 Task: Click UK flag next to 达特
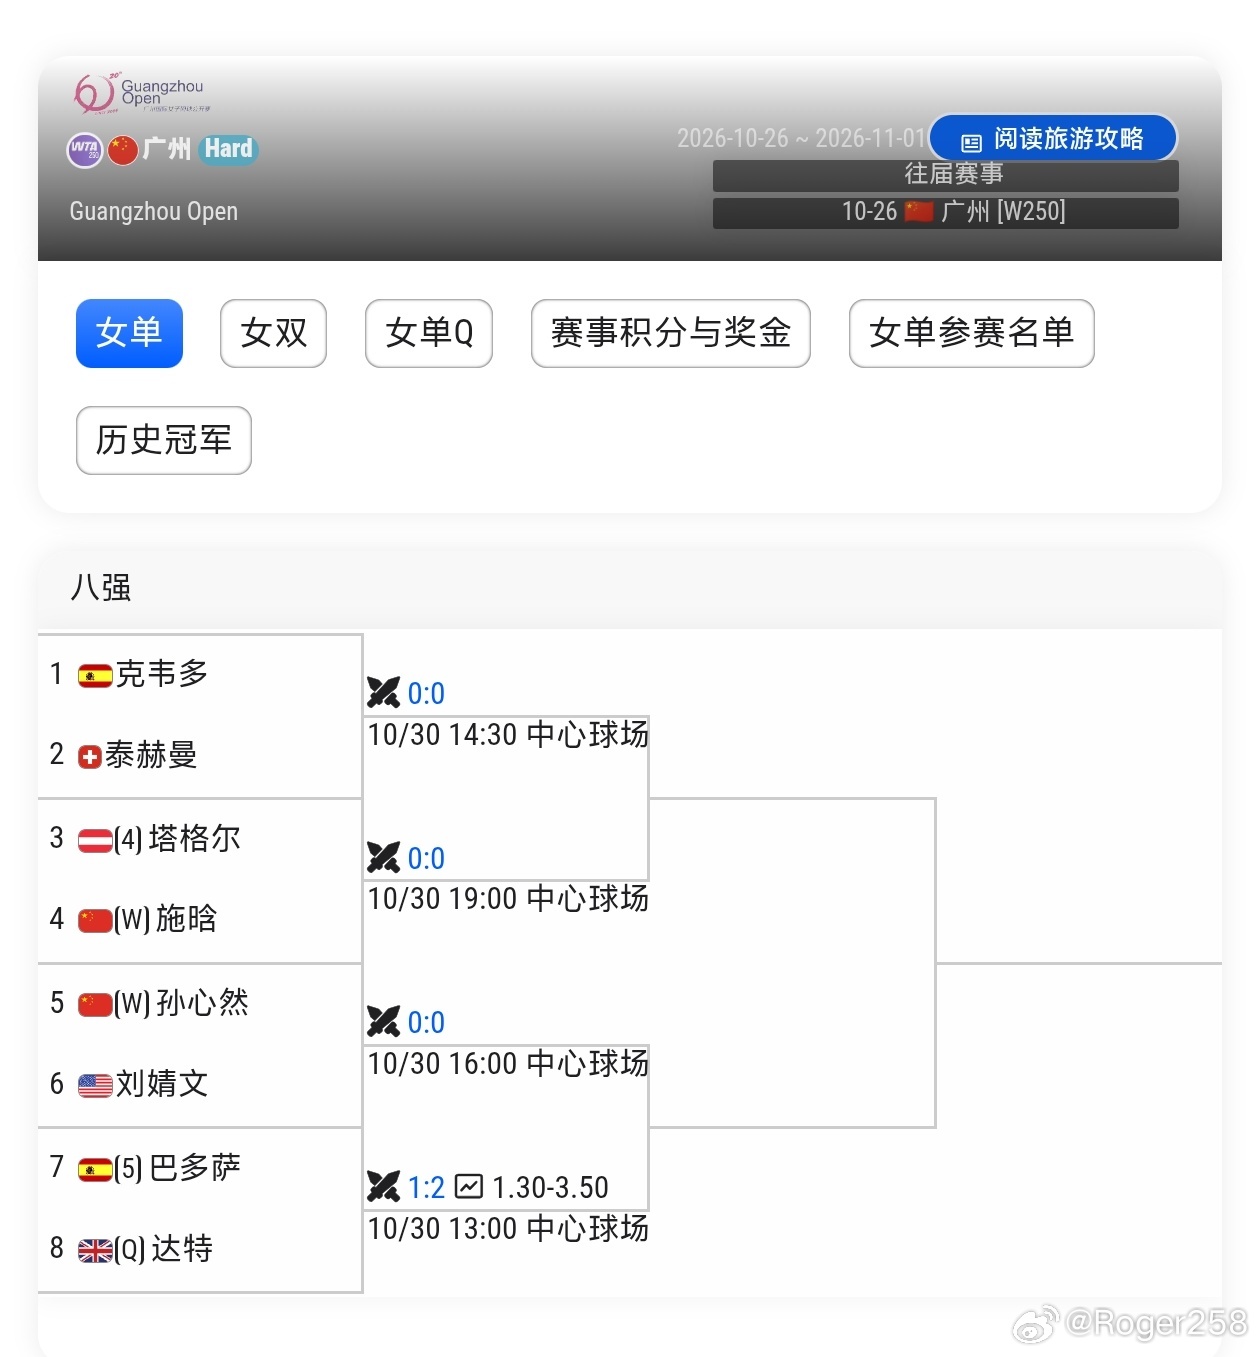point(95,1250)
